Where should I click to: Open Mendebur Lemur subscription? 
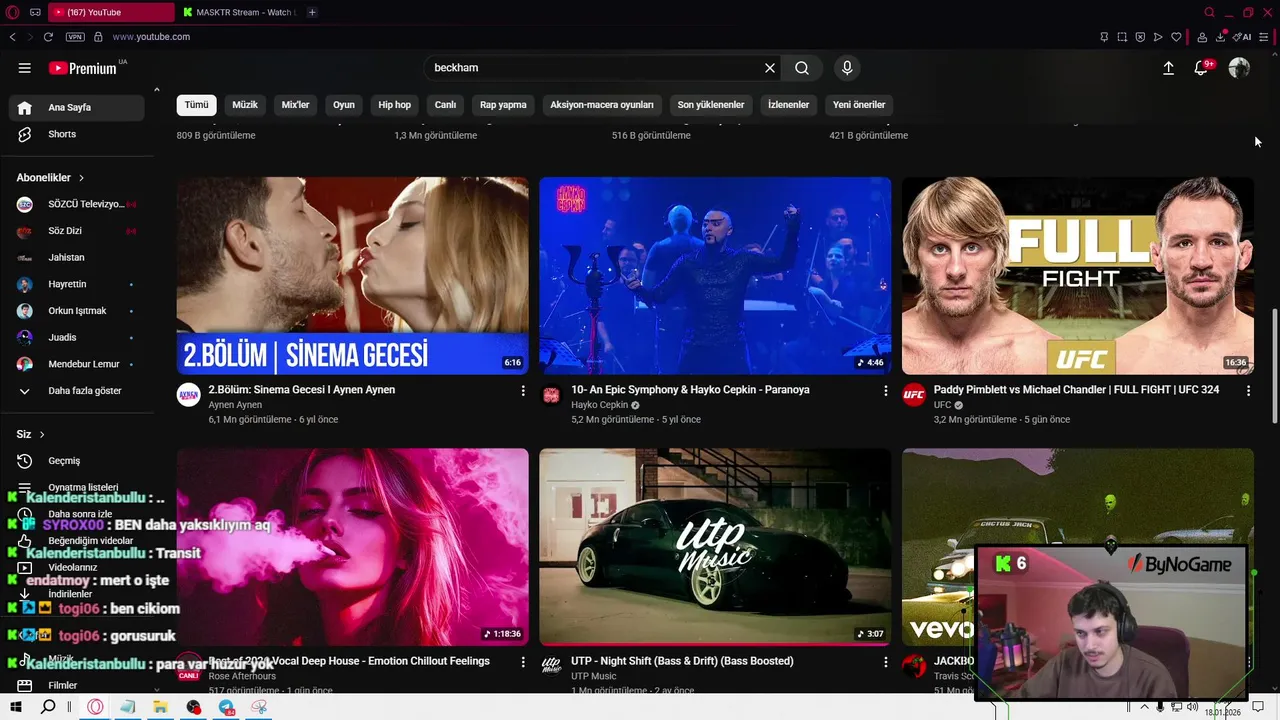[x=78, y=364]
